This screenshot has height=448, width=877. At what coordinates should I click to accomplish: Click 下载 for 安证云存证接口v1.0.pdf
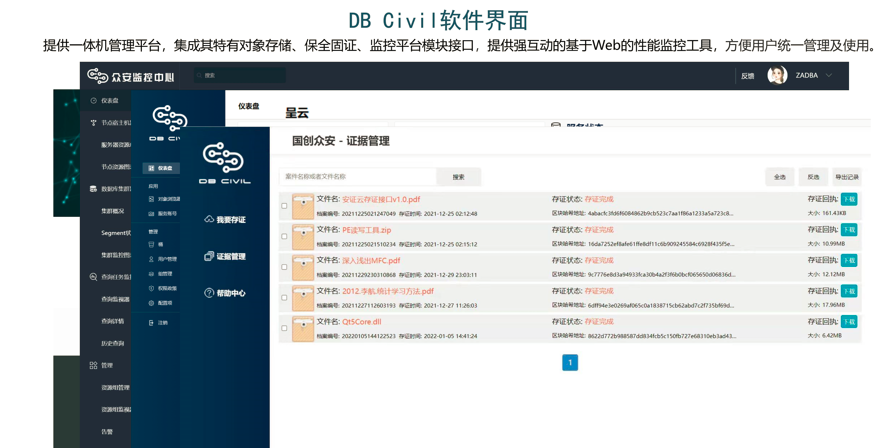(x=849, y=199)
